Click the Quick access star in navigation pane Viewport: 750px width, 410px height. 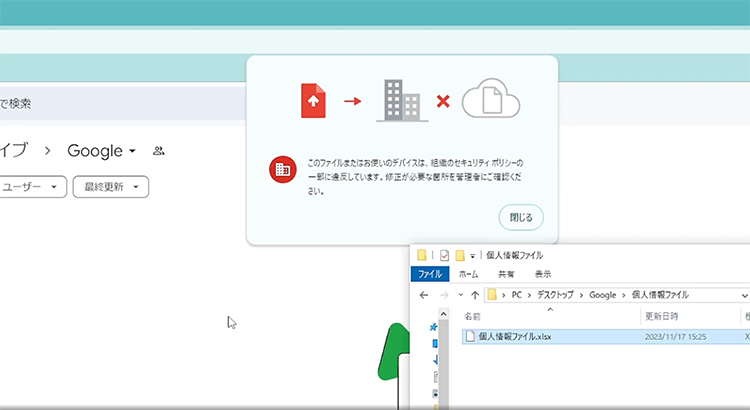click(433, 327)
